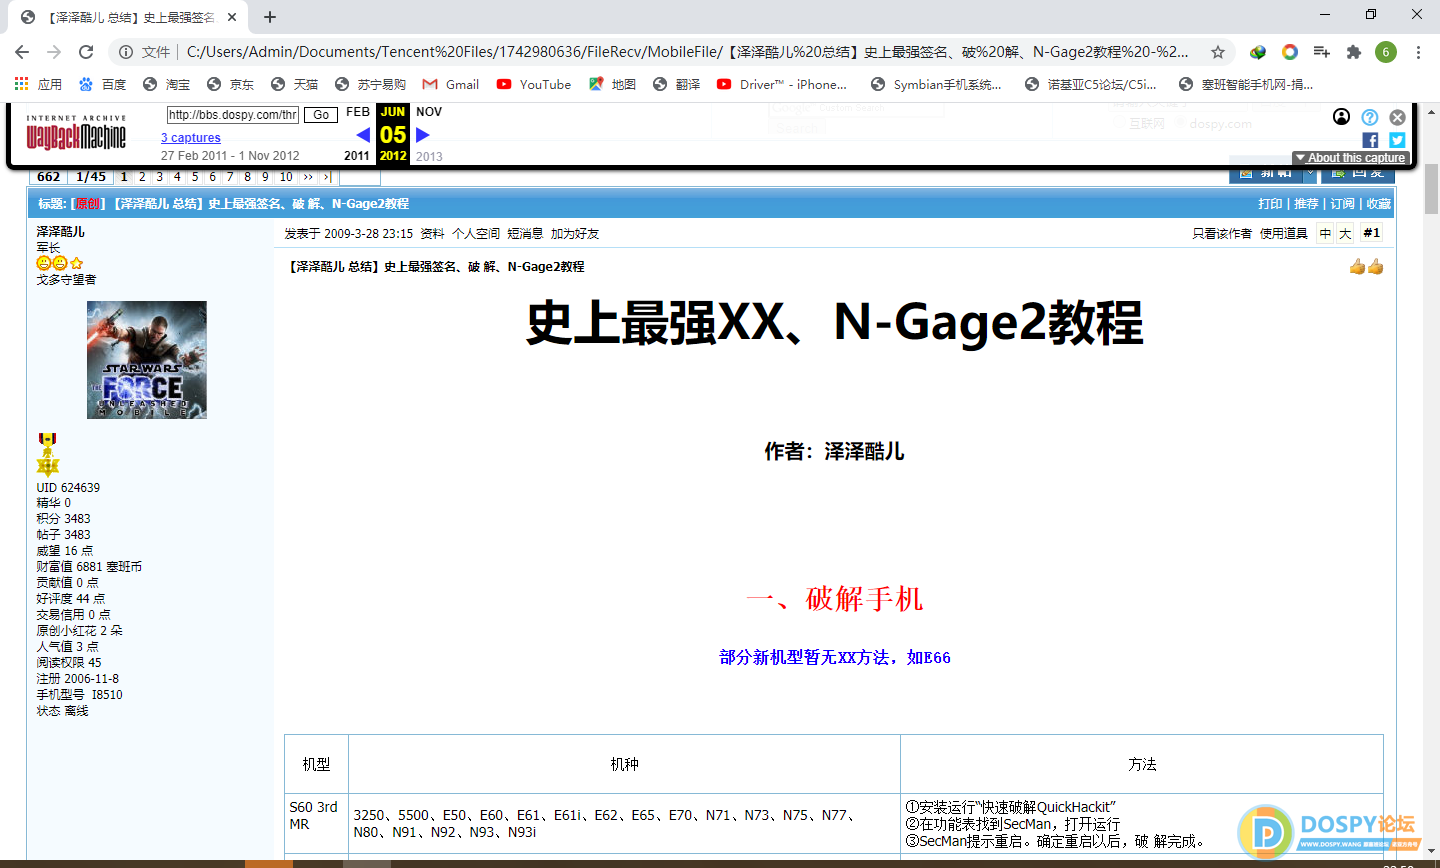The width and height of the screenshot is (1440, 868).
Task: Open a new browser tab
Action: pos(270,17)
